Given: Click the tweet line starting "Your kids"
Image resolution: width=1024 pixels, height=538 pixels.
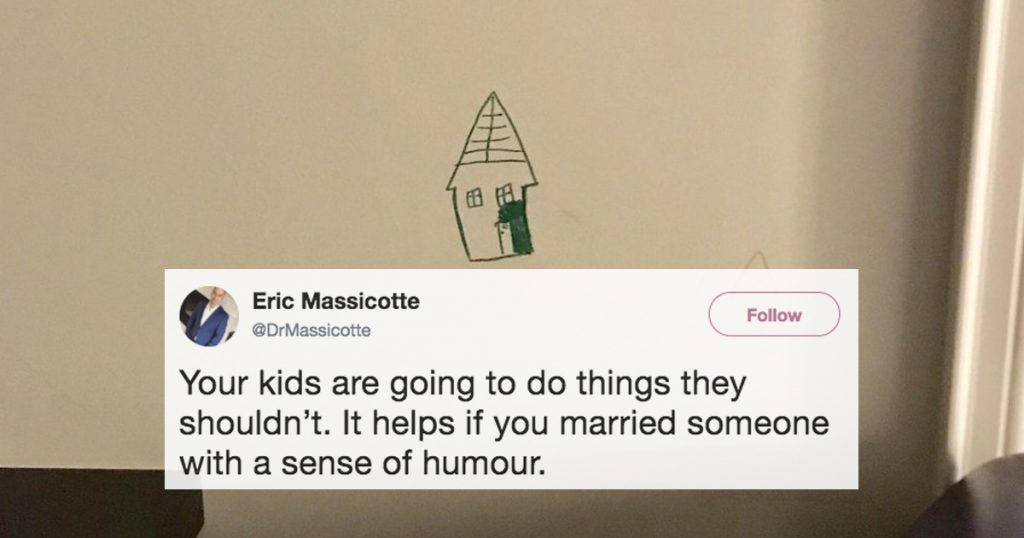Looking at the screenshot, I should pos(462,384).
